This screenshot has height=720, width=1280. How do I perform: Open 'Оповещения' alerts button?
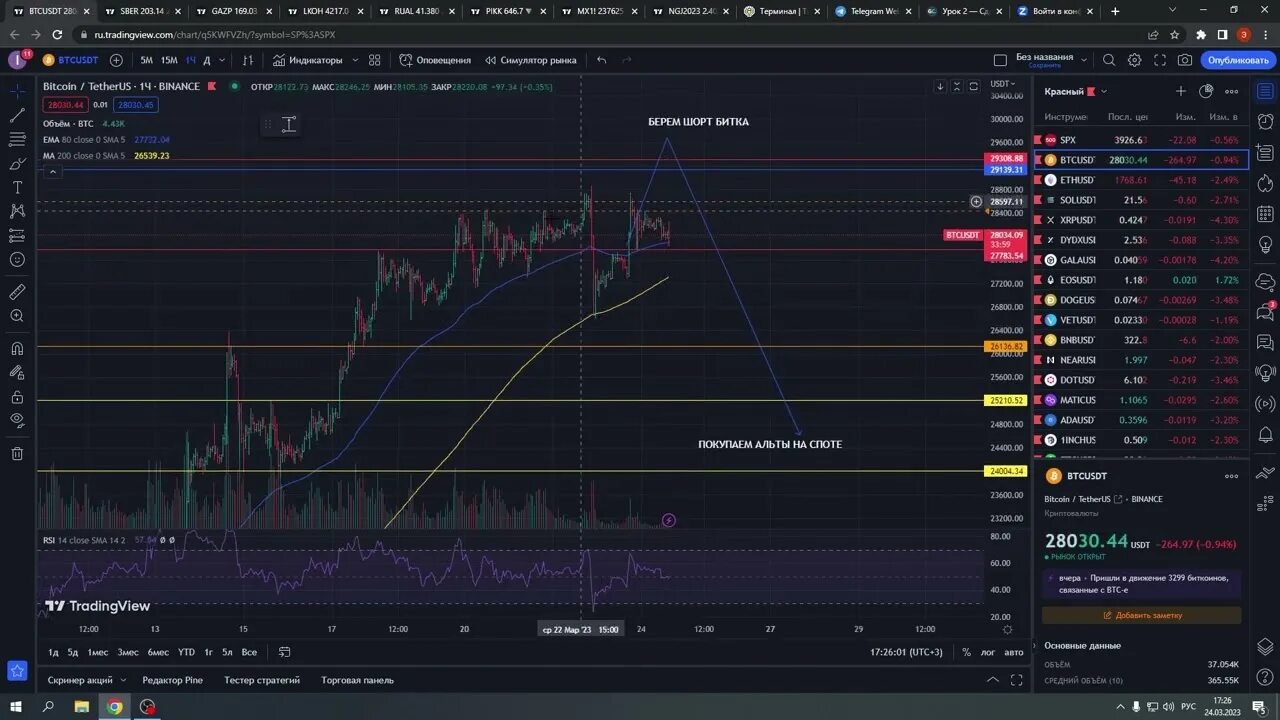pyautogui.click(x=435, y=60)
